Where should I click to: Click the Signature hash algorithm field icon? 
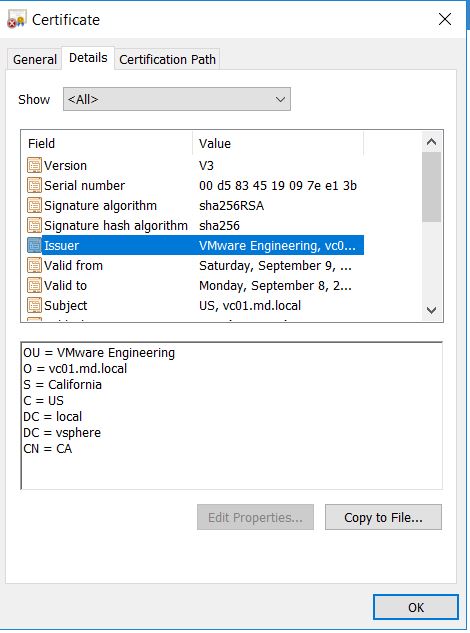(x=34, y=225)
